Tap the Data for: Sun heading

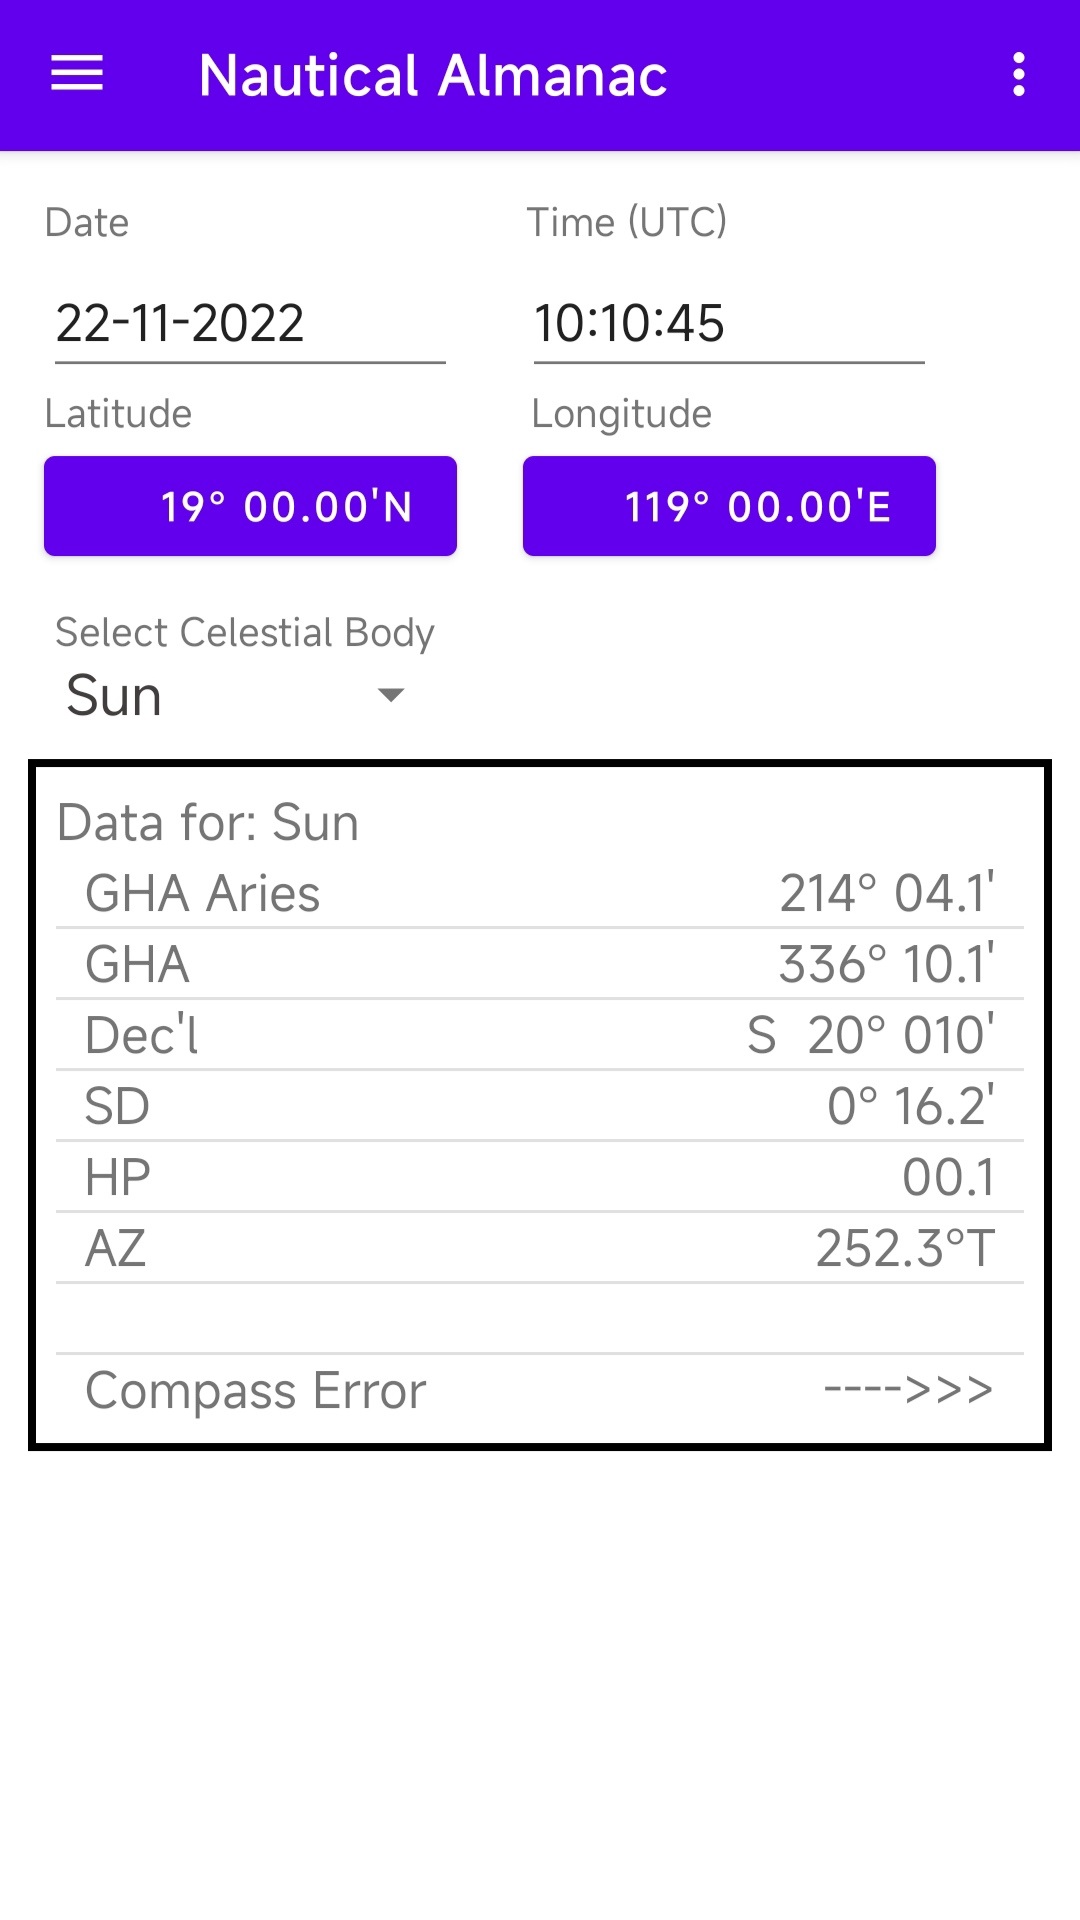coord(208,823)
